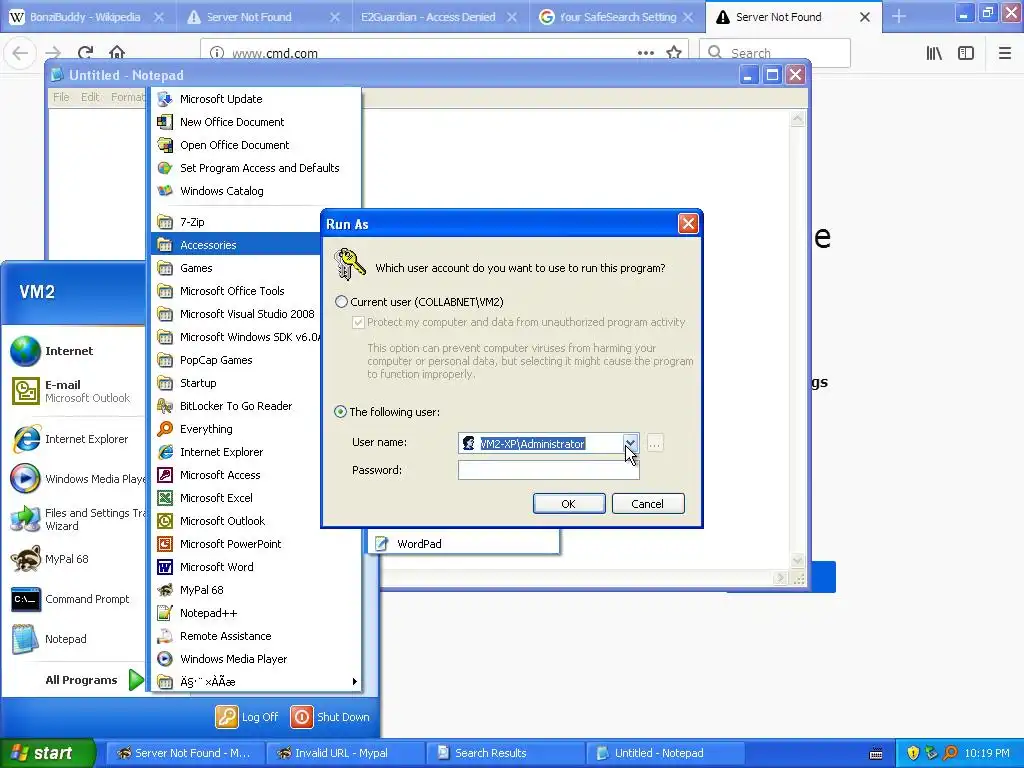Click the security shield tray icon
This screenshot has height=768, width=1024.
pyautogui.click(x=913, y=753)
